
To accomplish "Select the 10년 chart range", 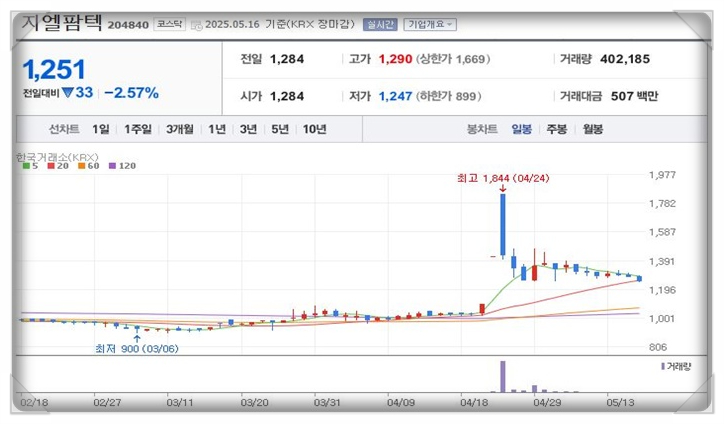I will [314, 129].
